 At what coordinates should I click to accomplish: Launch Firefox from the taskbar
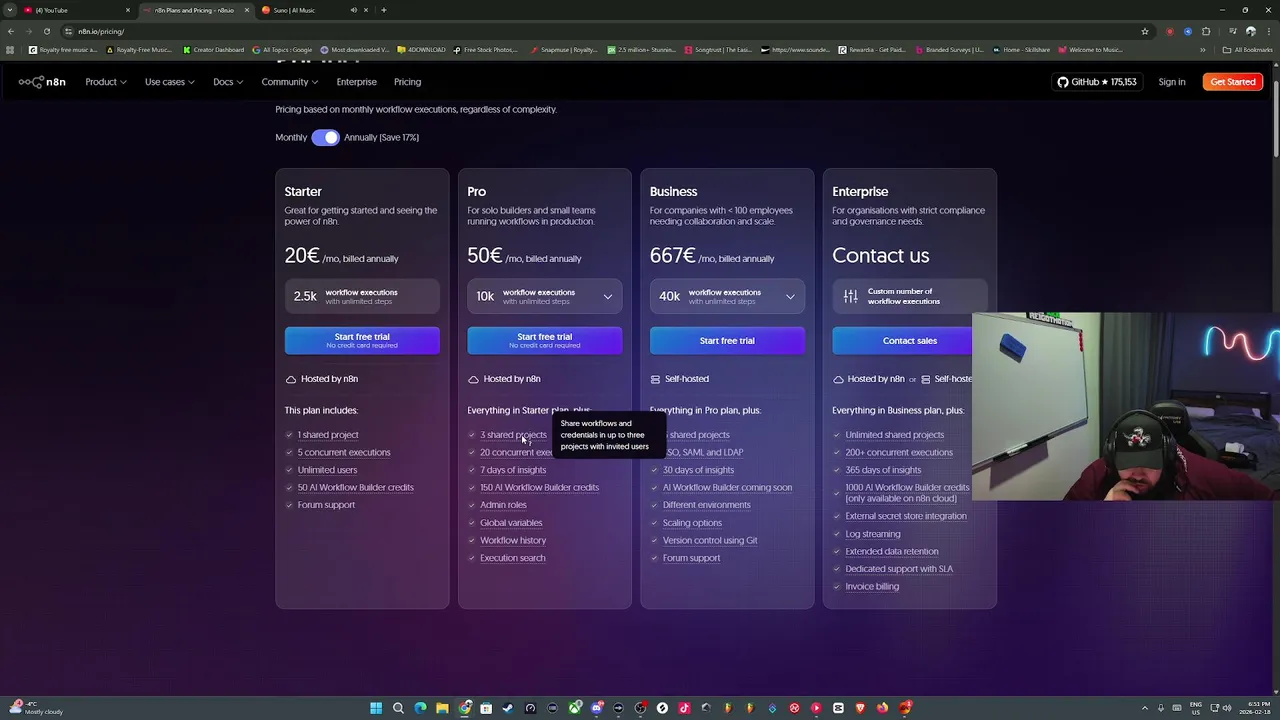882,708
